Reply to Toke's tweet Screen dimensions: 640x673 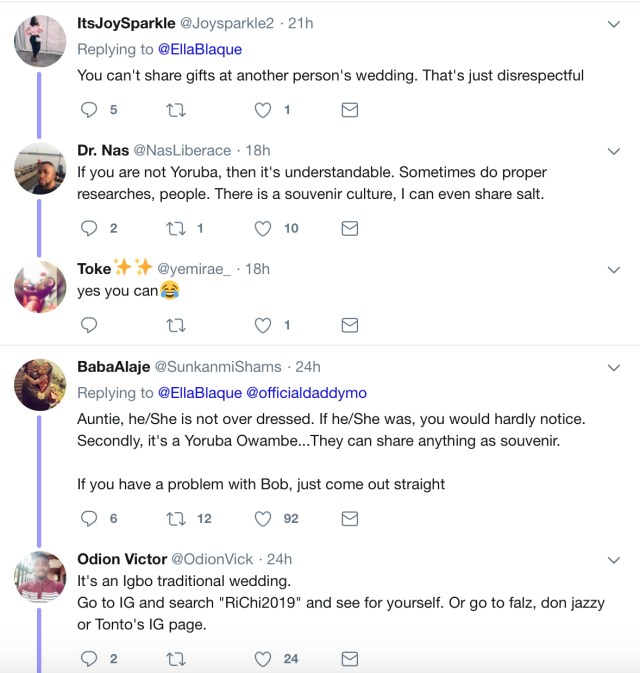90,325
